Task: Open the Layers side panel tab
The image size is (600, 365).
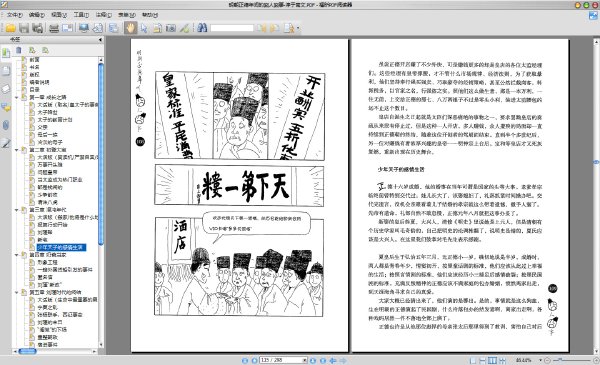Action: pyautogui.click(x=6, y=89)
